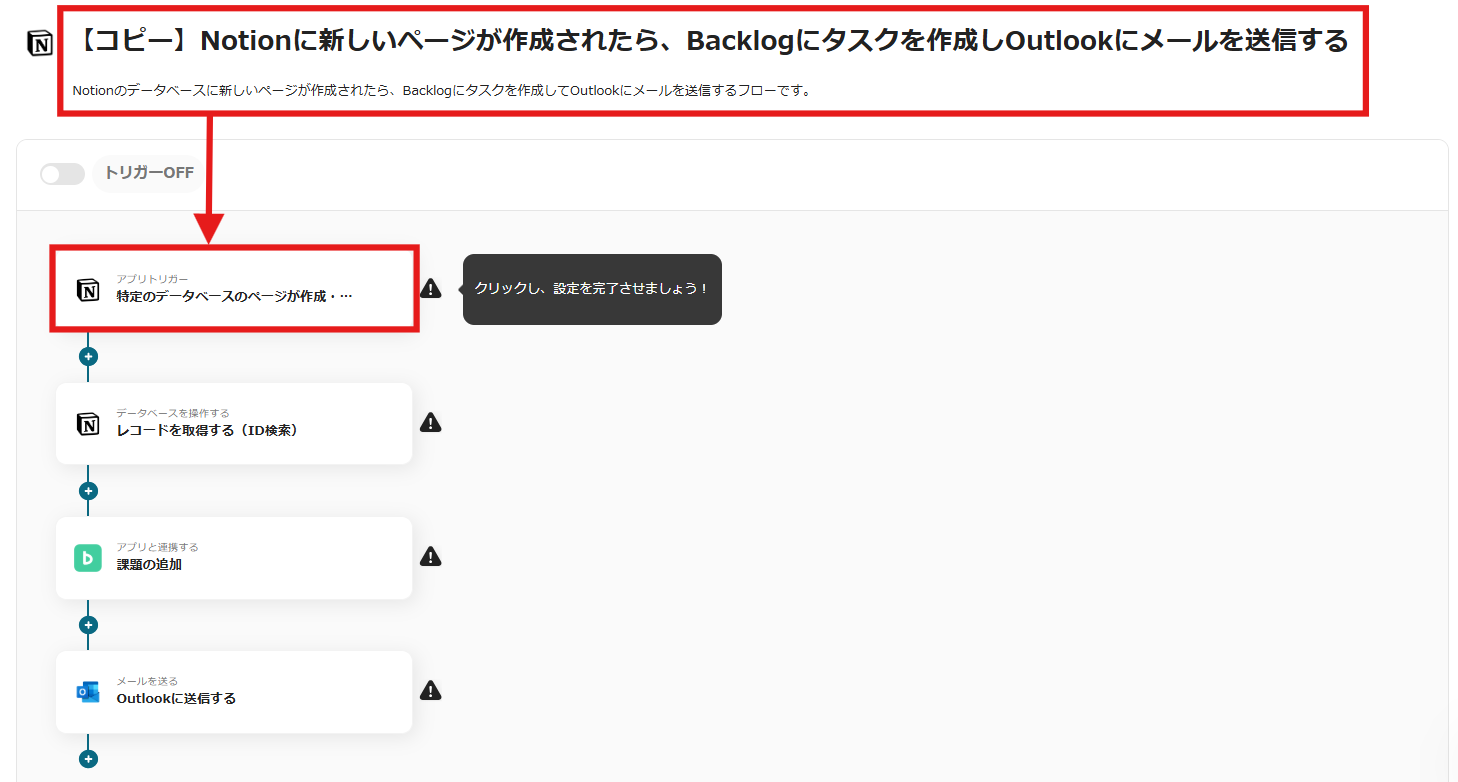
Task: Add a step after 課題の追加
Action: (x=88, y=625)
